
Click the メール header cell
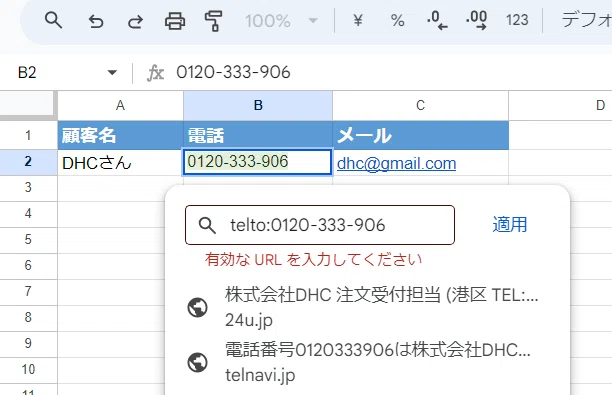[420, 135]
